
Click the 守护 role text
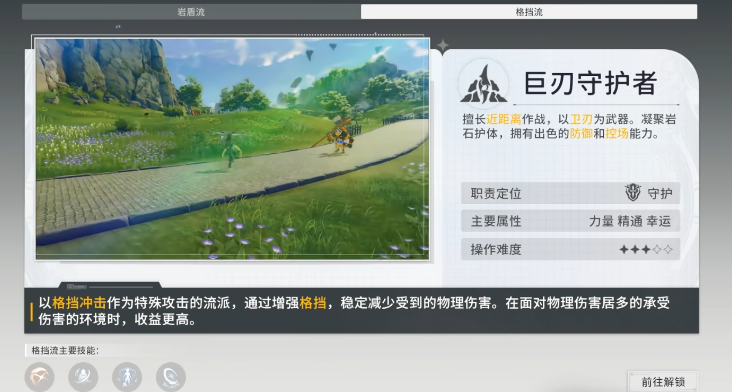pos(660,193)
